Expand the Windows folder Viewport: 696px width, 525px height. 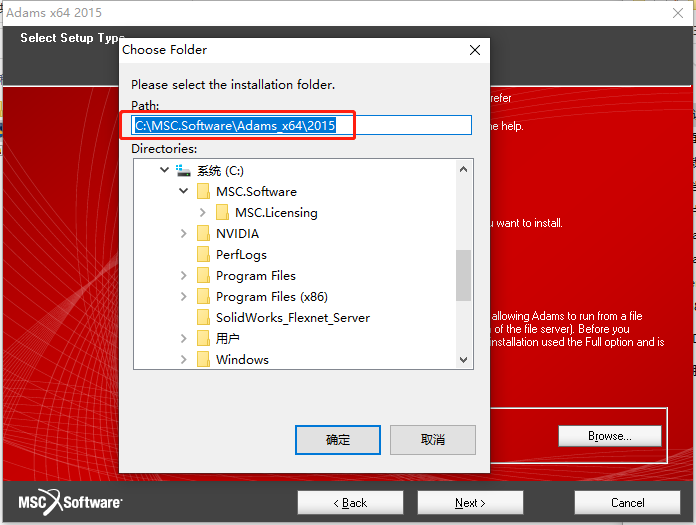click(x=184, y=359)
